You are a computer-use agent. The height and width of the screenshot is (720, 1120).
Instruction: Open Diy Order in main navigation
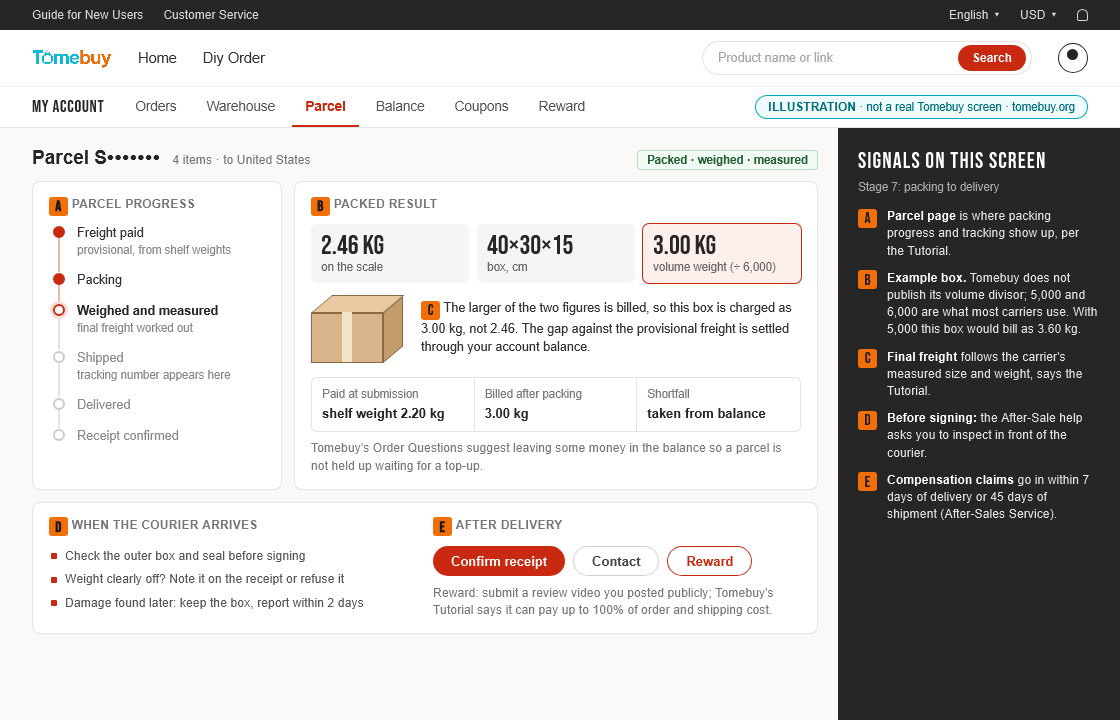[234, 58]
